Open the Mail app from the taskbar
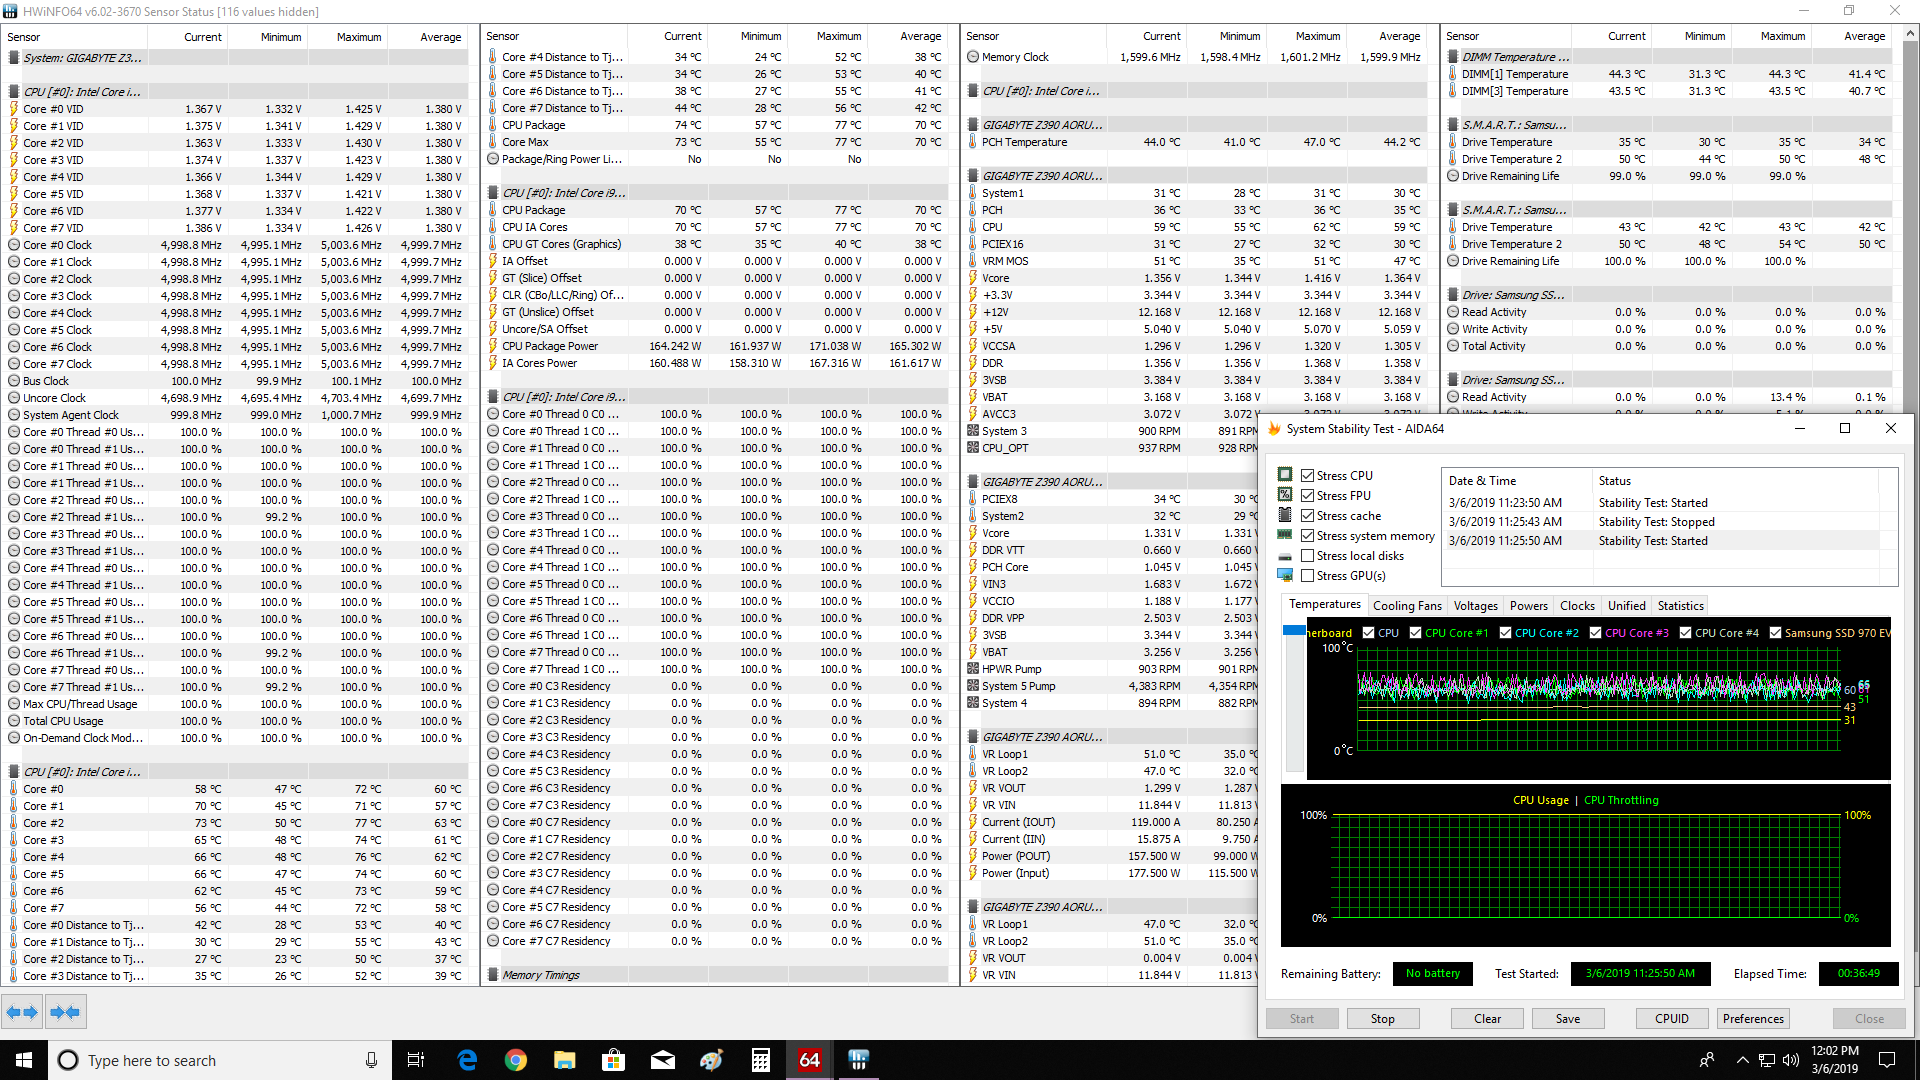Screen dimensions: 1920x1080 663,1060
